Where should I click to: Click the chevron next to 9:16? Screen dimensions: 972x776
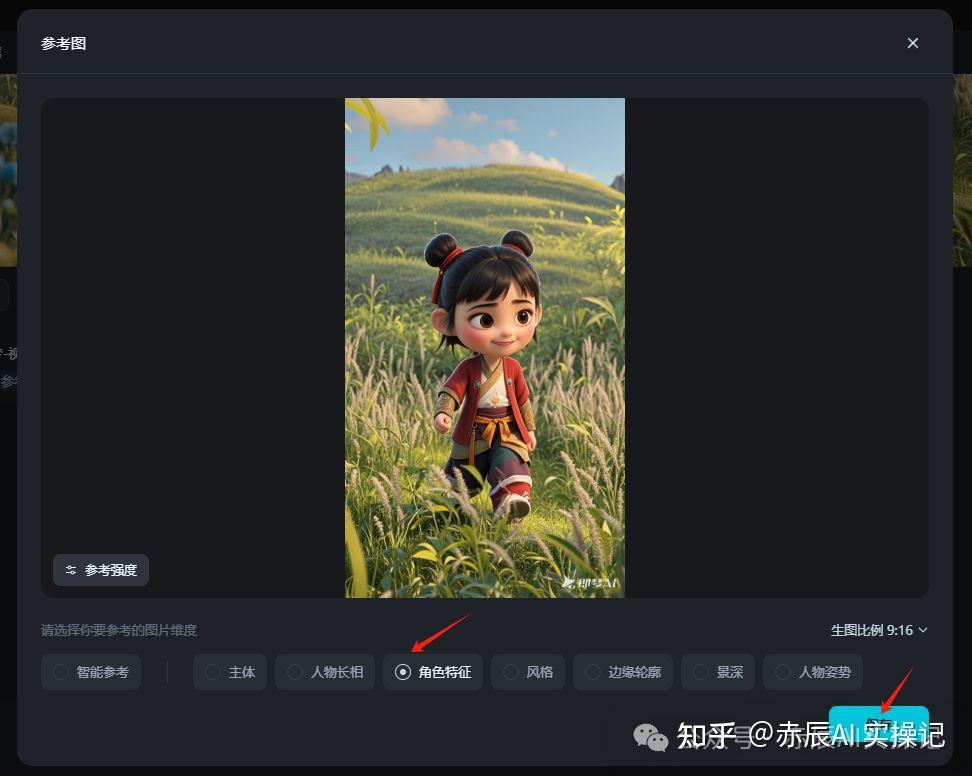923,630
